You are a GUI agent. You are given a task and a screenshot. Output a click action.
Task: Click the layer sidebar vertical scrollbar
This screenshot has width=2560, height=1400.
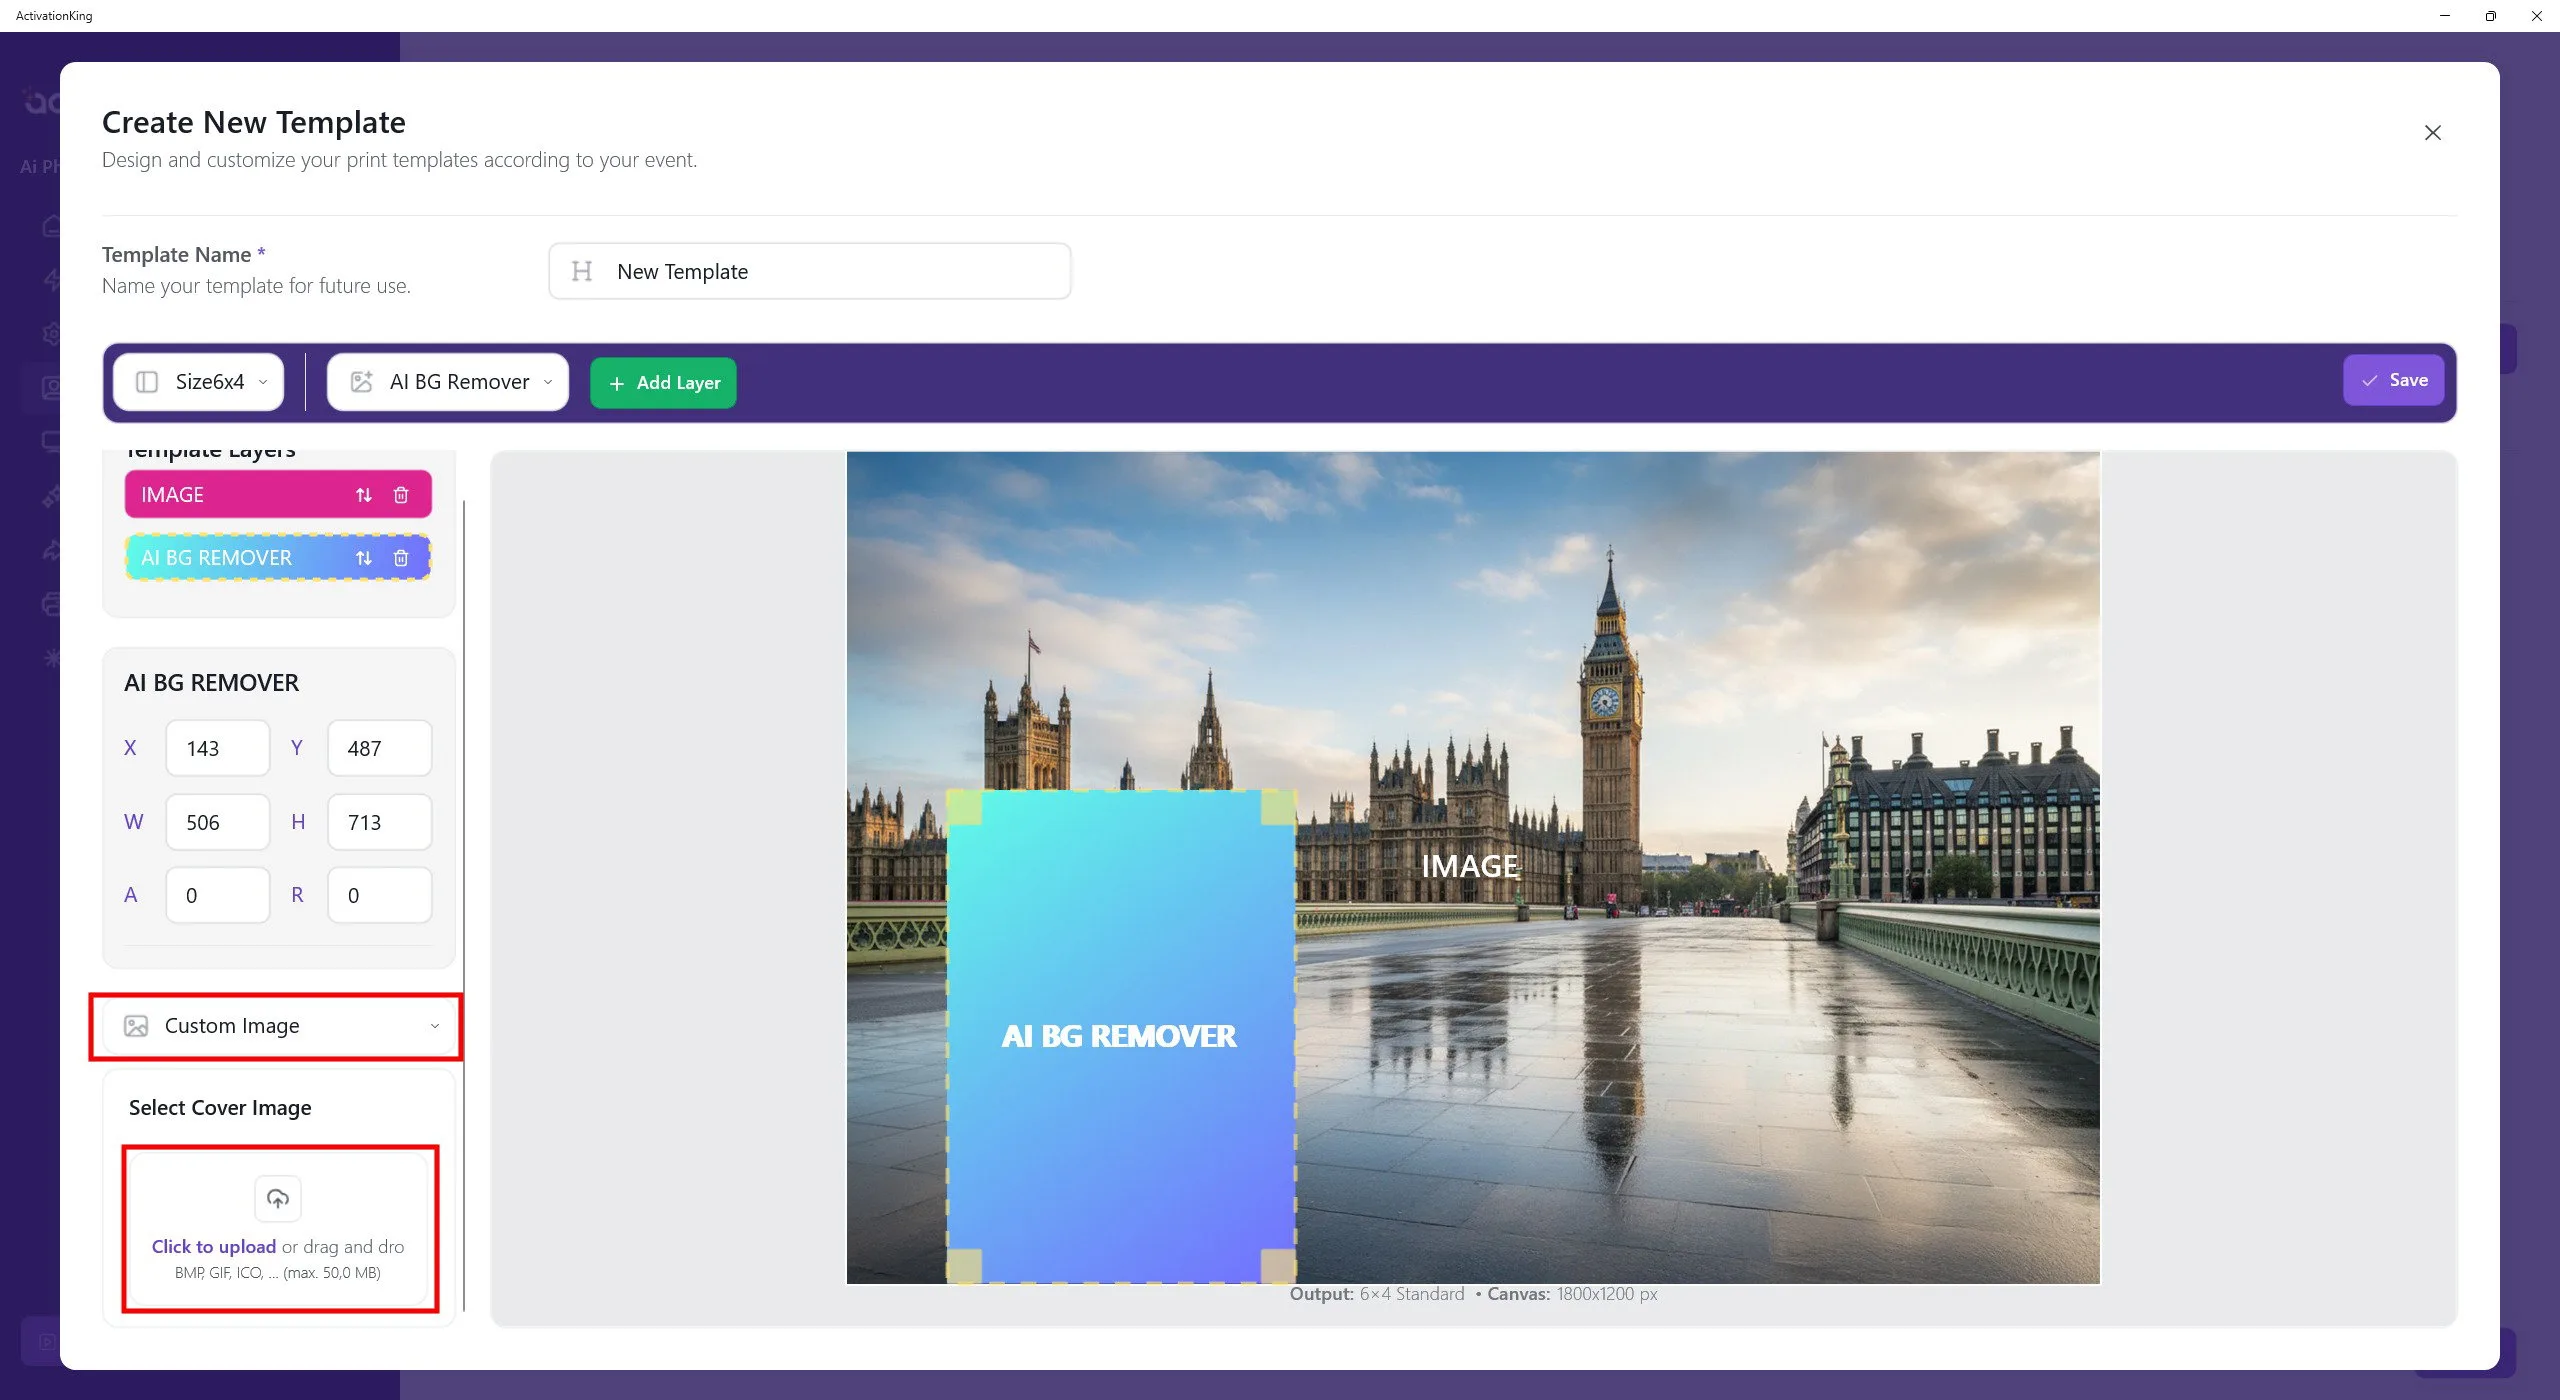(464, 905)
